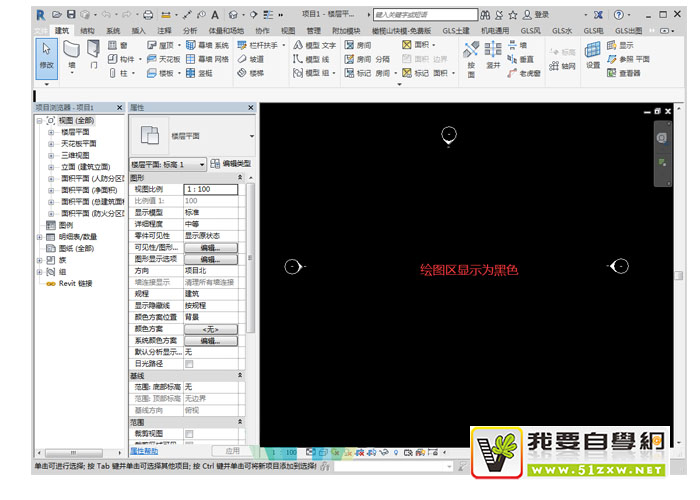The width and height of the screenshot is (700, 500).
Task: Click the 轴网 (Grid) datum tool
Action: (562, 66)
